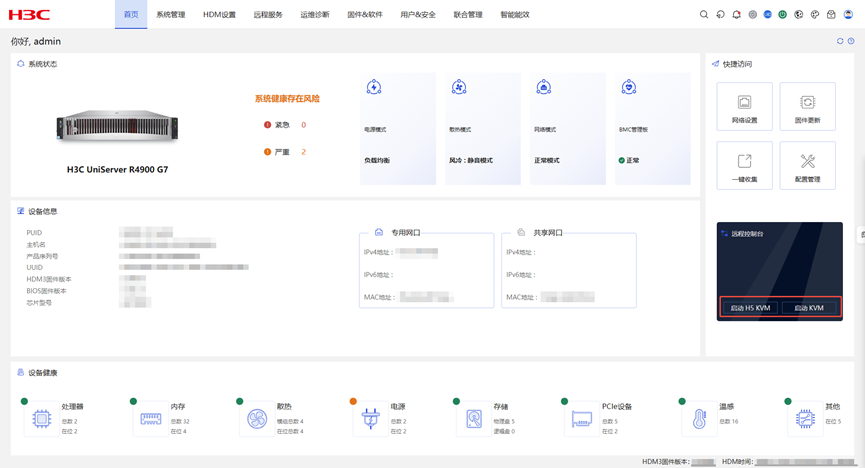The height and width of the screenshot is (468, 865).
Task: Click the admin user avatar
Action: [848, 15]
